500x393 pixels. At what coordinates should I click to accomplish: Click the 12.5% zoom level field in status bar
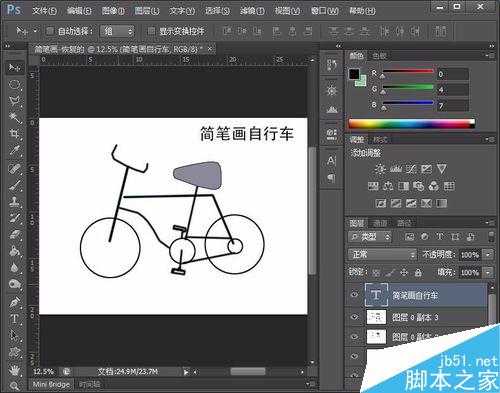coord(43,371)
